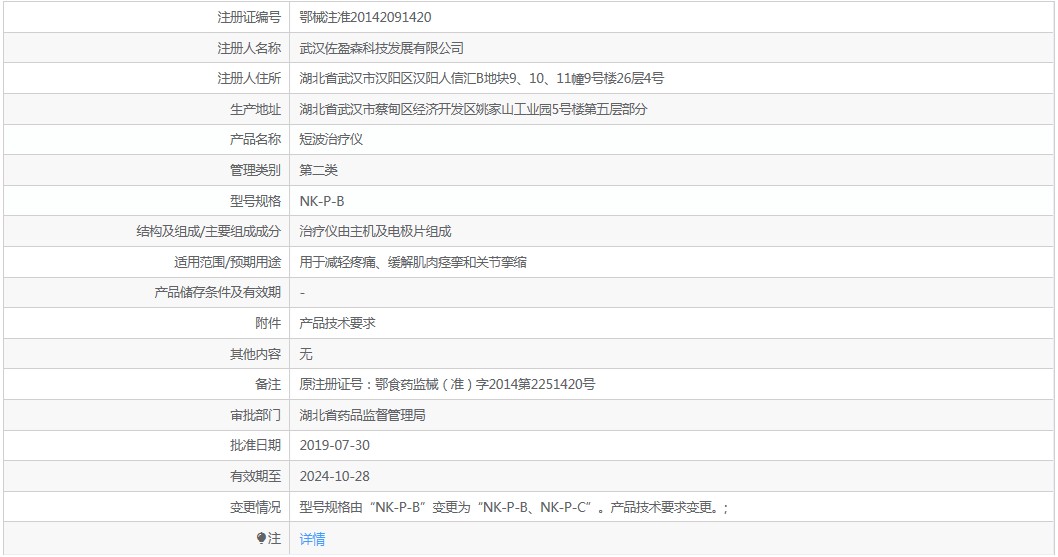1058x557 pixels.
Task: Click the dash value in storage conditions row
Action: click(302, 293)
